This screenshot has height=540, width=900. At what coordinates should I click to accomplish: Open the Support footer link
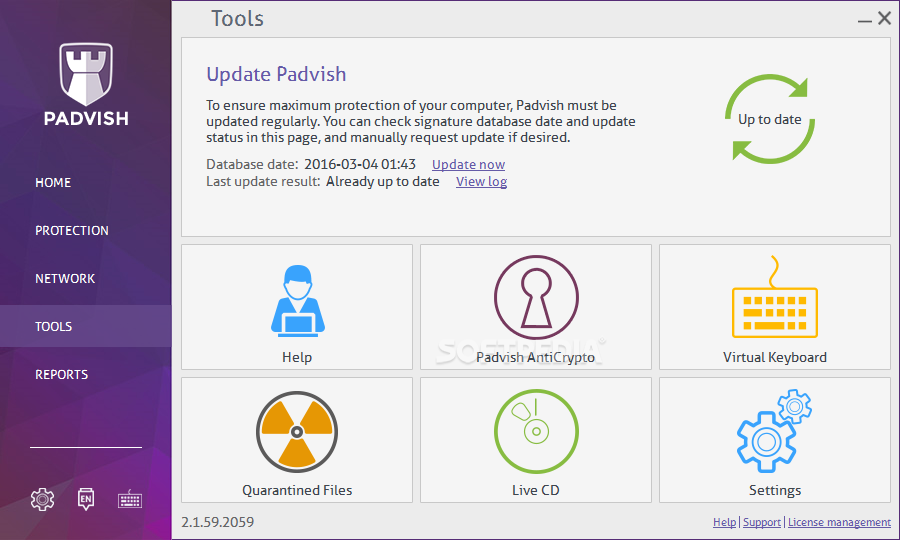tap(762, 522)
